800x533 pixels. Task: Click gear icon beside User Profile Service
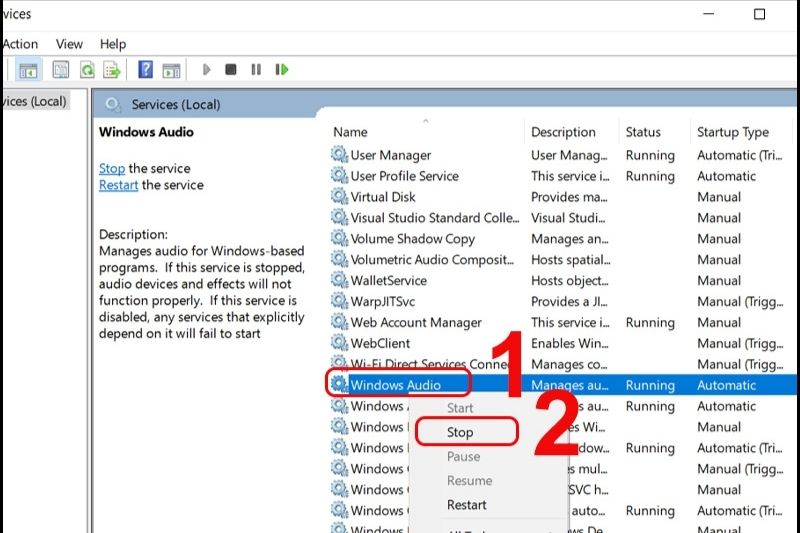(x=339, y=175)
